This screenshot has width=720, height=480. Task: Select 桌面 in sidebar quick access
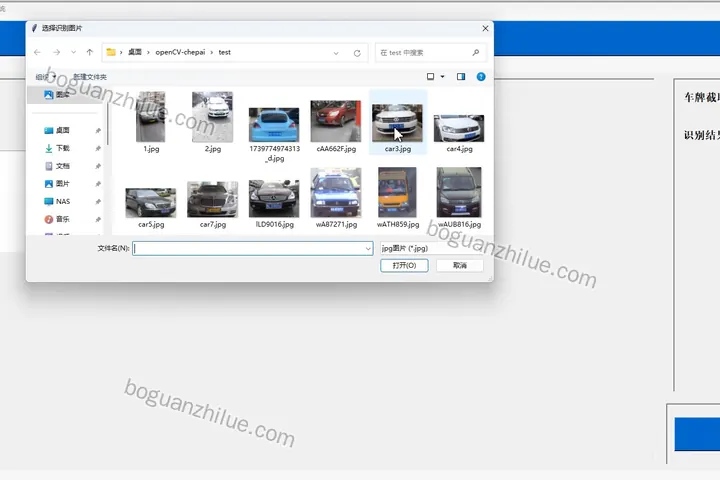point(62,130)
